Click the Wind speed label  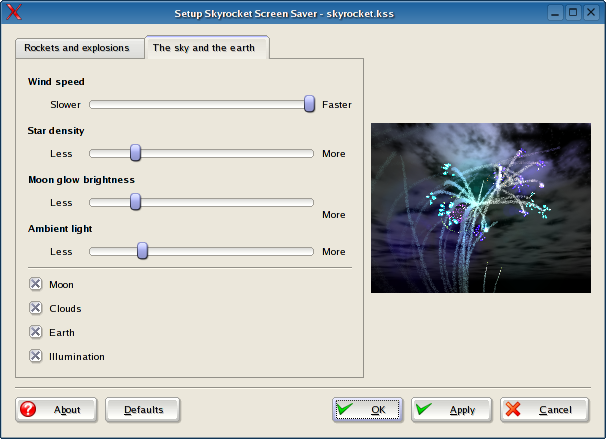pos(56,82)
